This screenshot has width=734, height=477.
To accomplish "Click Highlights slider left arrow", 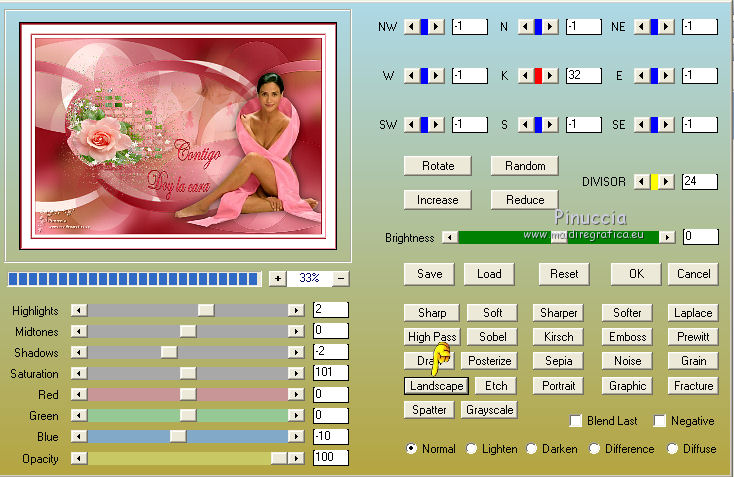I will coord(79,310).
